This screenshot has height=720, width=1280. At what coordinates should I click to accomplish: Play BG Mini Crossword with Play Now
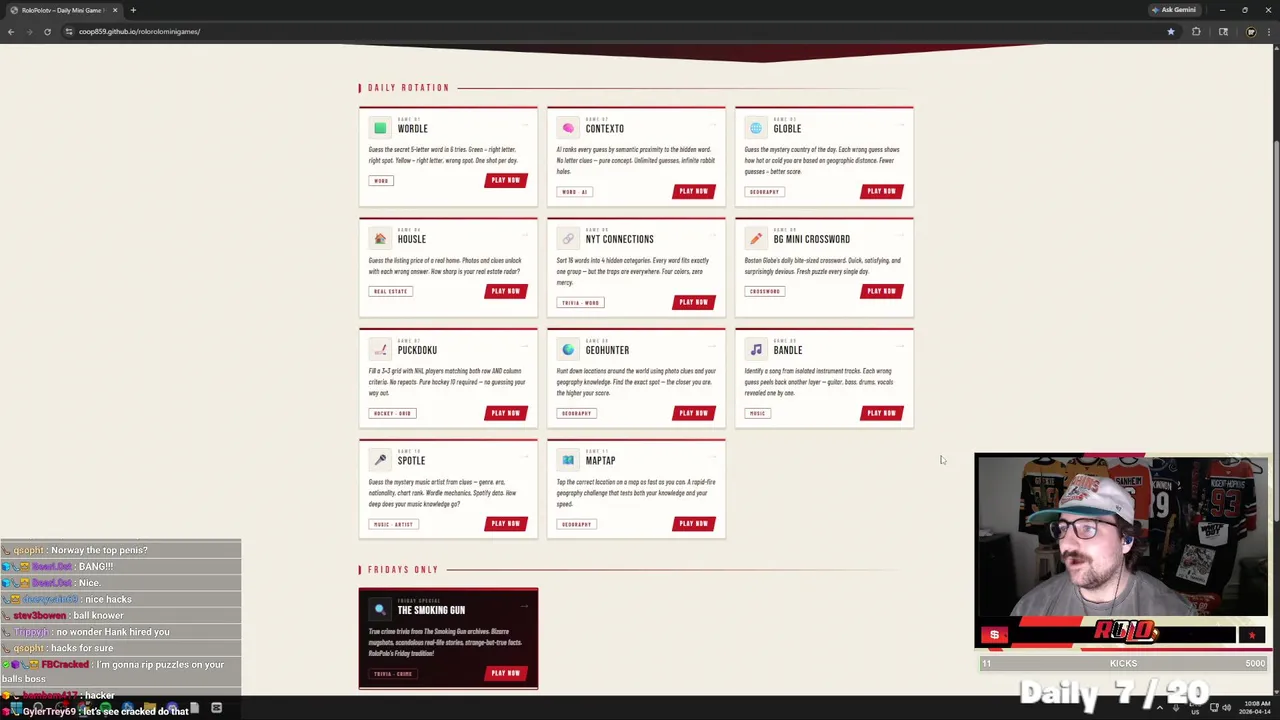click(881, 291)
